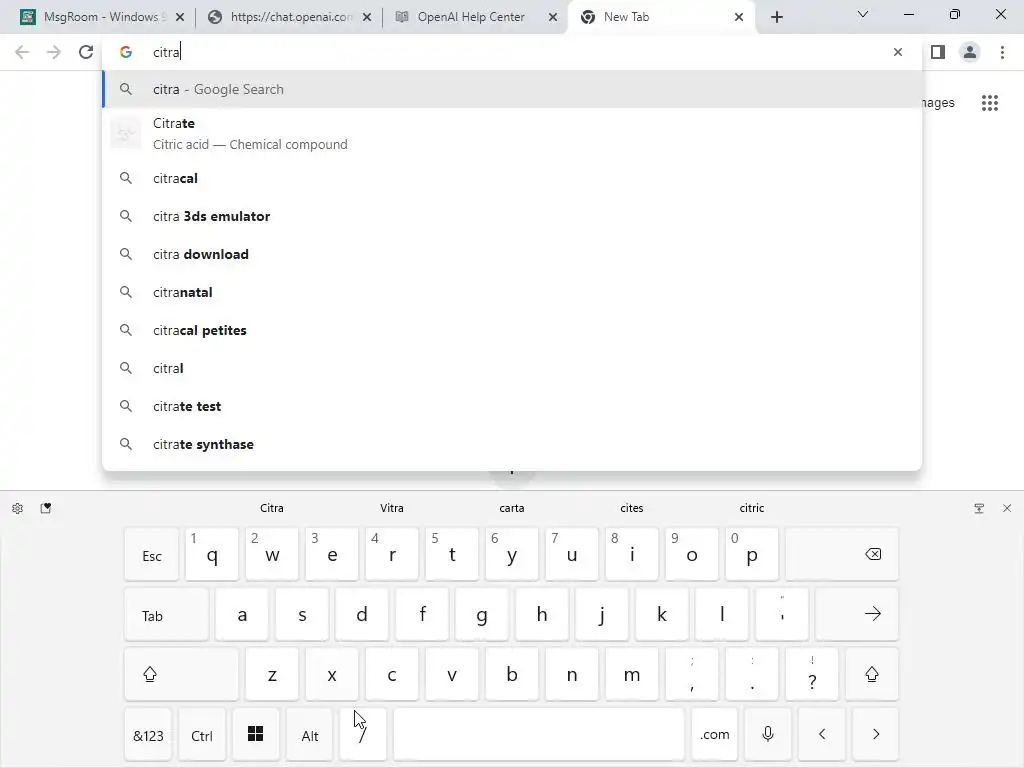Pick the 'citracal petites' suggestion
The image size is (1024, 768).
(x=512, y=330)
